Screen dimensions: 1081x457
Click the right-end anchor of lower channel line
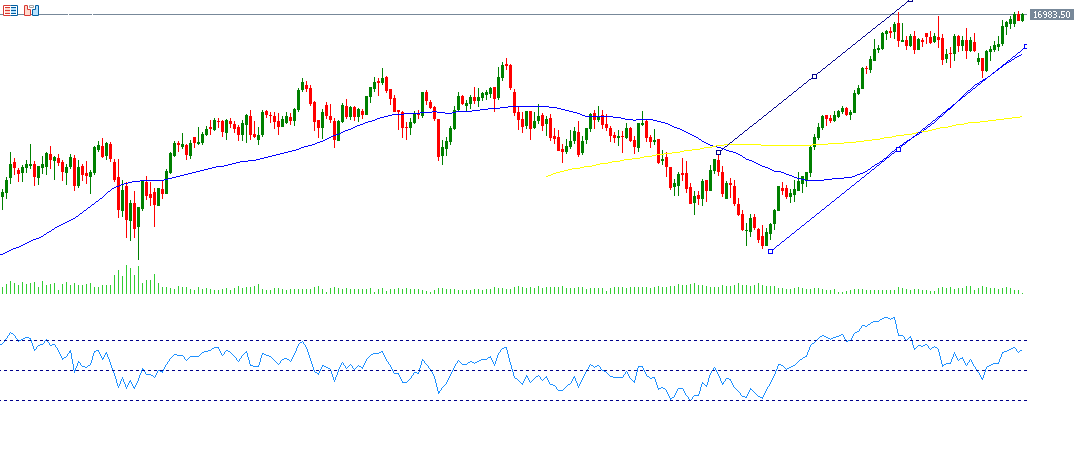pyautogui.click(x=1026, y=46)
